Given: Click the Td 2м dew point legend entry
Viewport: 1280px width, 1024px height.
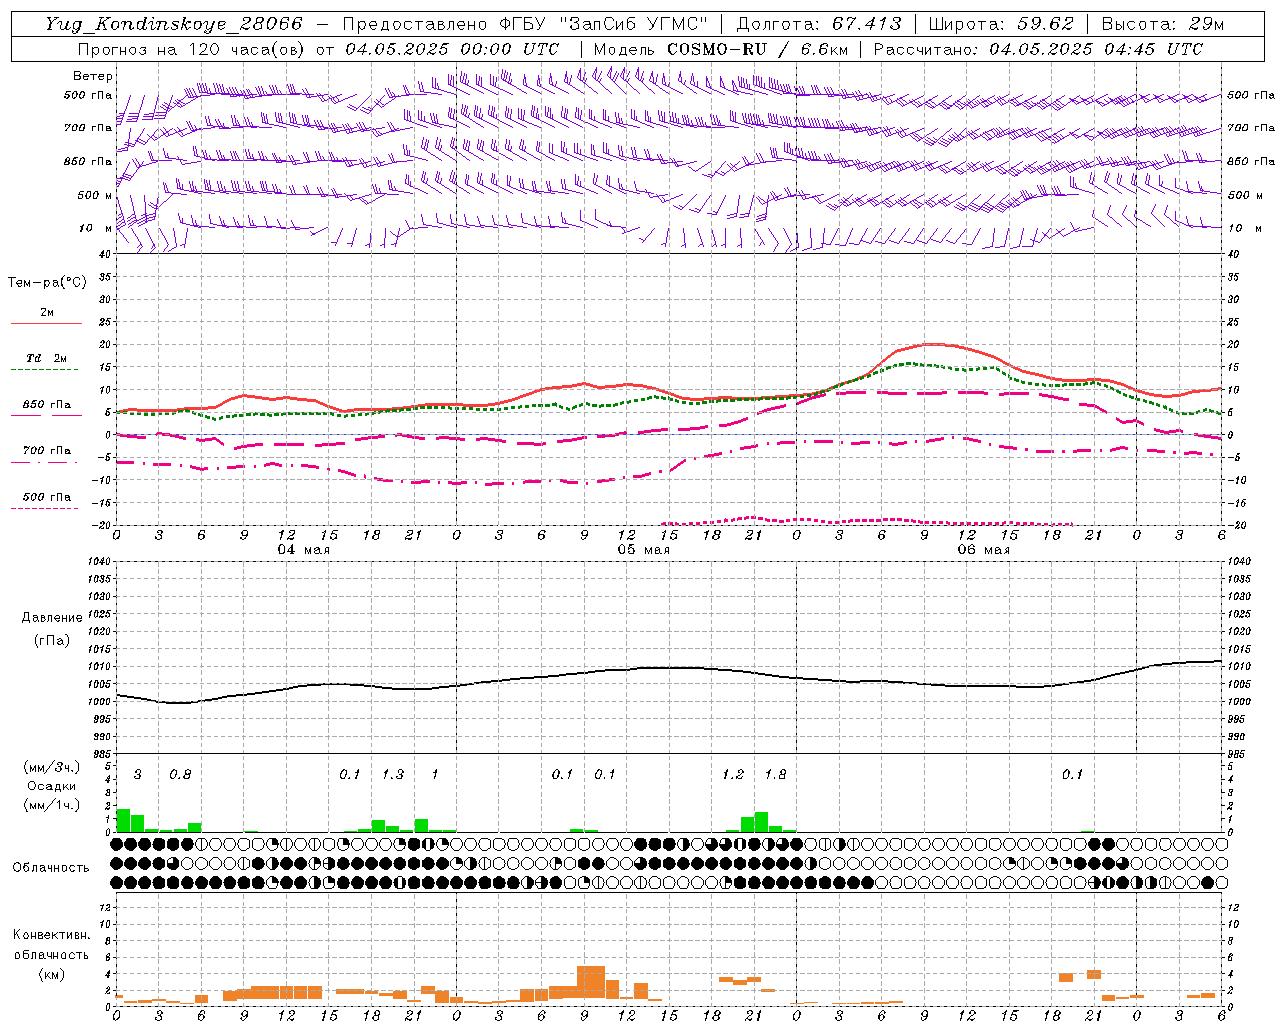Looking at the screenshot, I should click(x=46, y=358).
